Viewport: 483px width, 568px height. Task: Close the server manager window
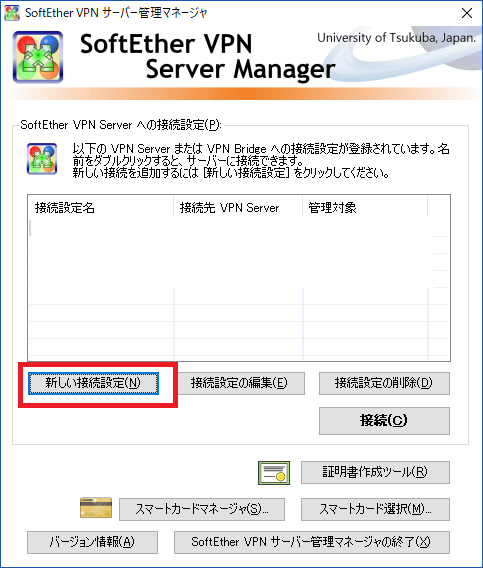tap(467, 13)
